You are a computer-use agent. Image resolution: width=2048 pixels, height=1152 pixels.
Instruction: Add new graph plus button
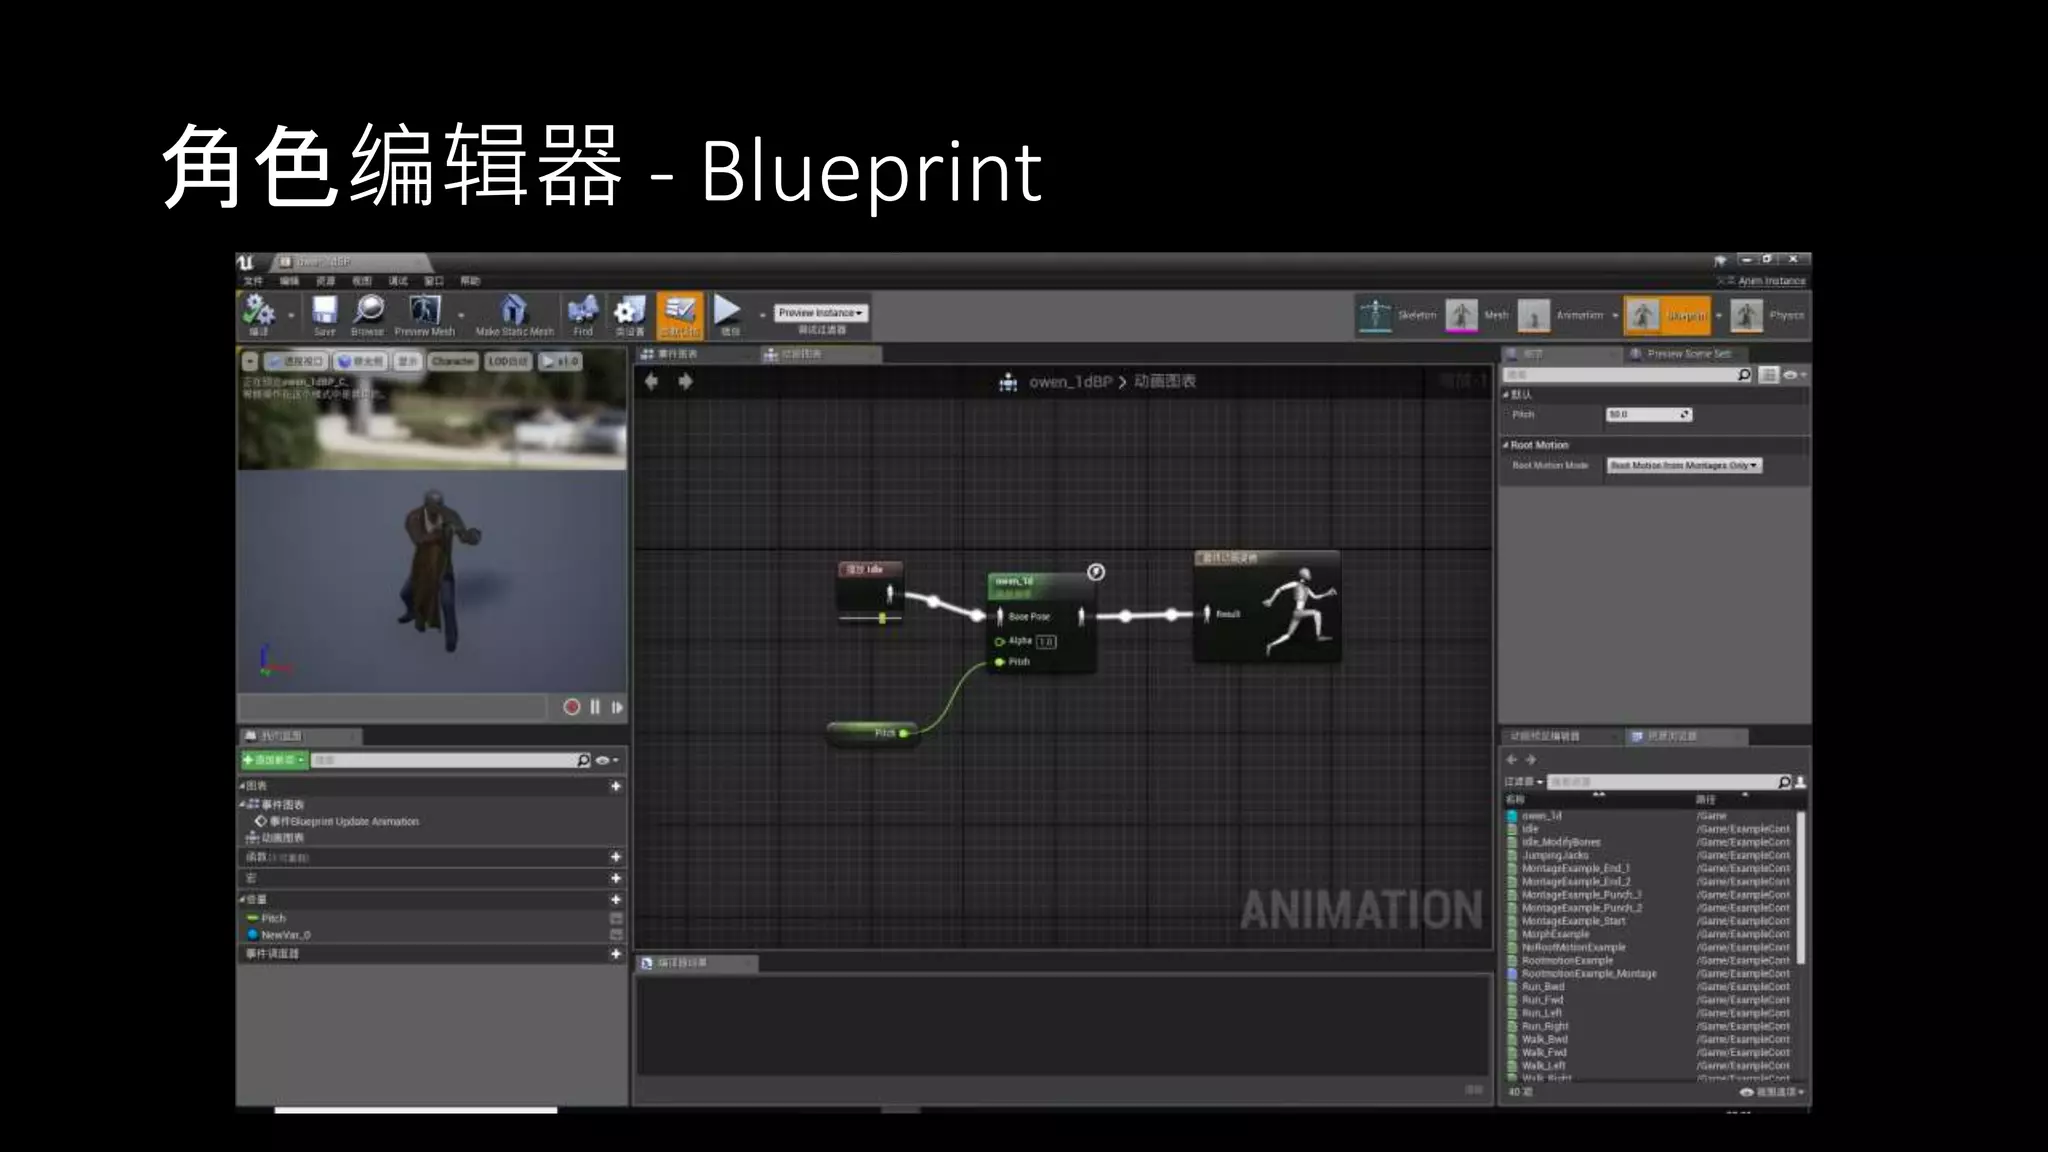pyautogui.click(x=616, y=786)
